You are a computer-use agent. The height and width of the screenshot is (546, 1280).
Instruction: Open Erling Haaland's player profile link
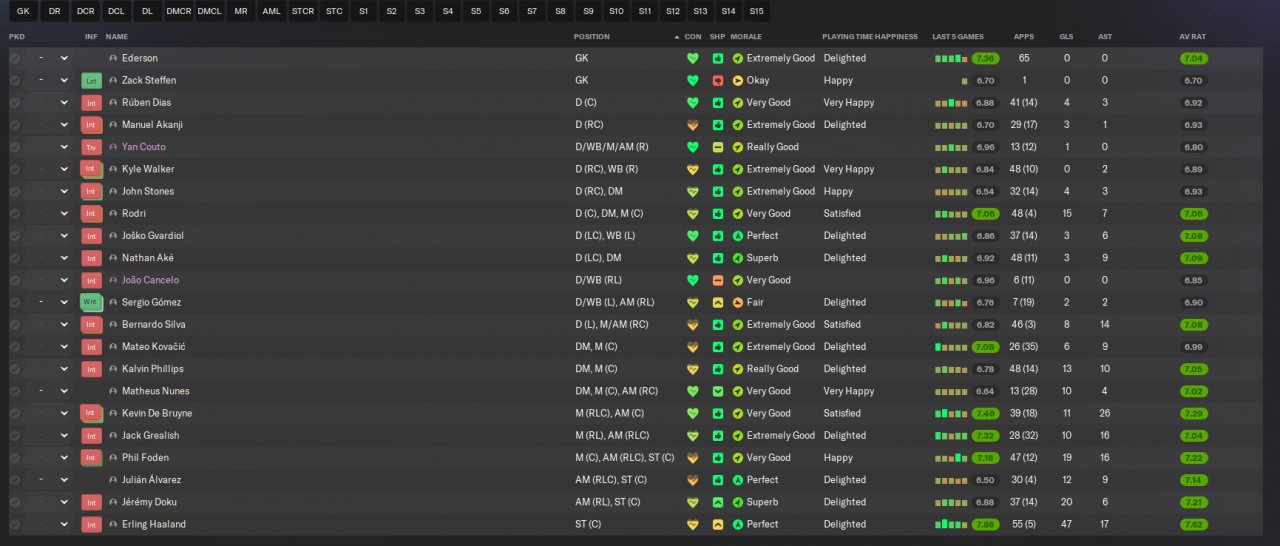pyautogui.click(x=154, y=524)
